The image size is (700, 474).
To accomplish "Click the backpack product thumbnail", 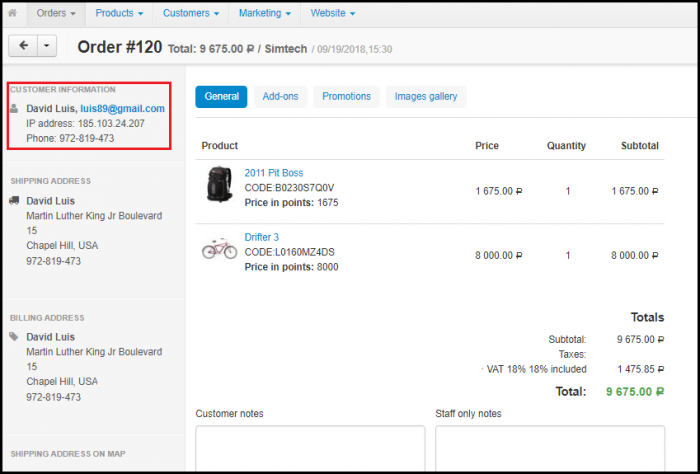I will (219, 184).
